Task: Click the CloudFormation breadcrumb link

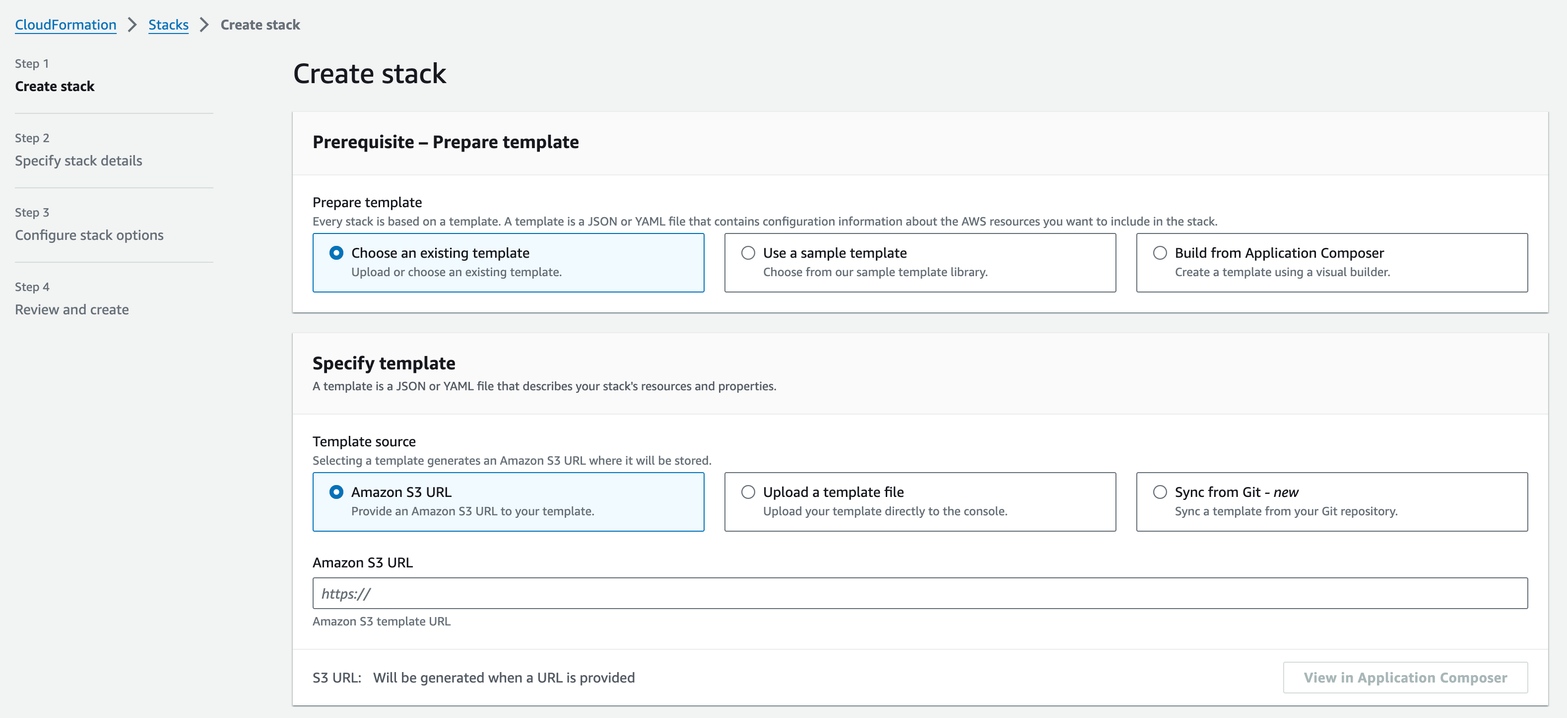Action: pos(65,24)
